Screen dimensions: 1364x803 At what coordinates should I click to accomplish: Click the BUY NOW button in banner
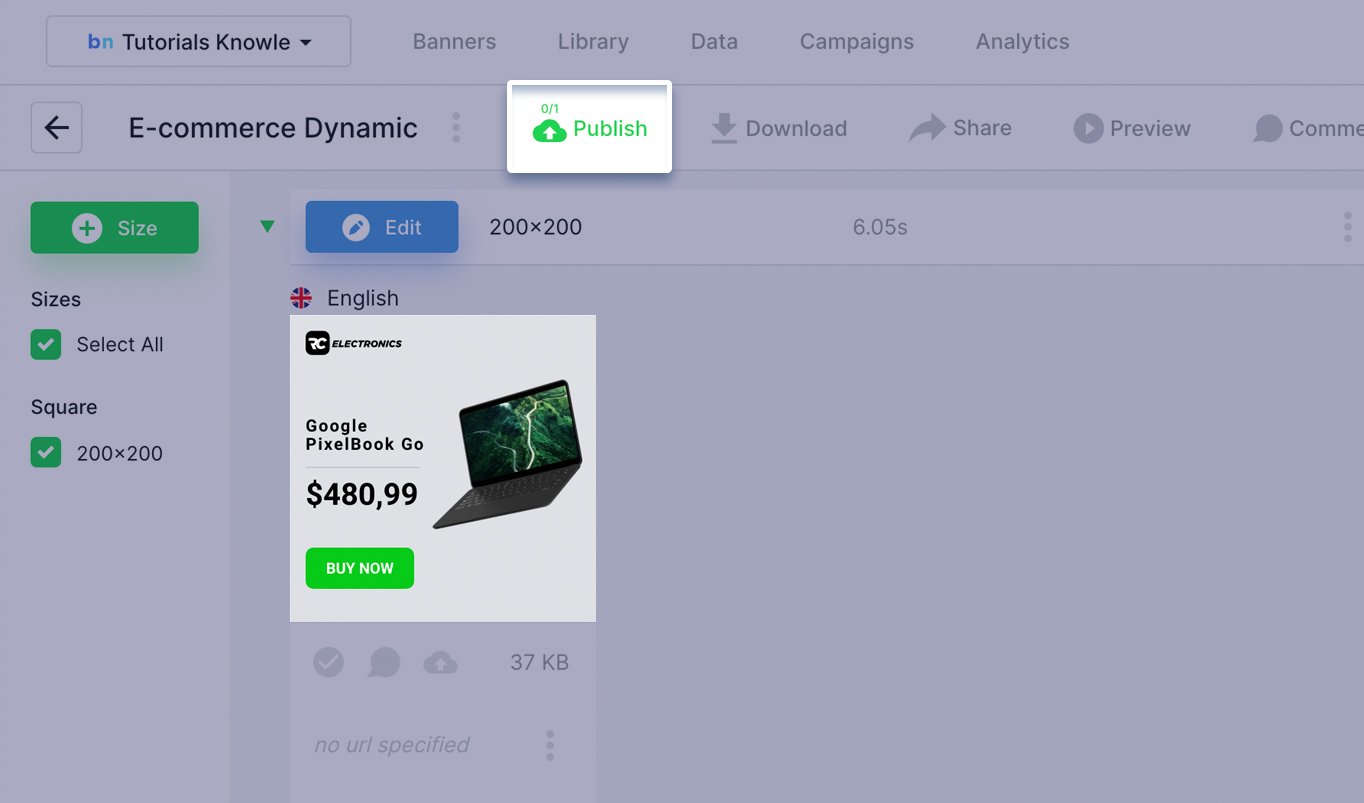[360, 568]
